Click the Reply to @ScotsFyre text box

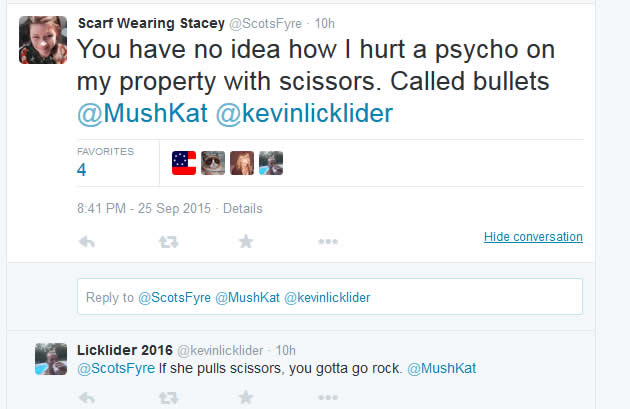pos(330,297)
